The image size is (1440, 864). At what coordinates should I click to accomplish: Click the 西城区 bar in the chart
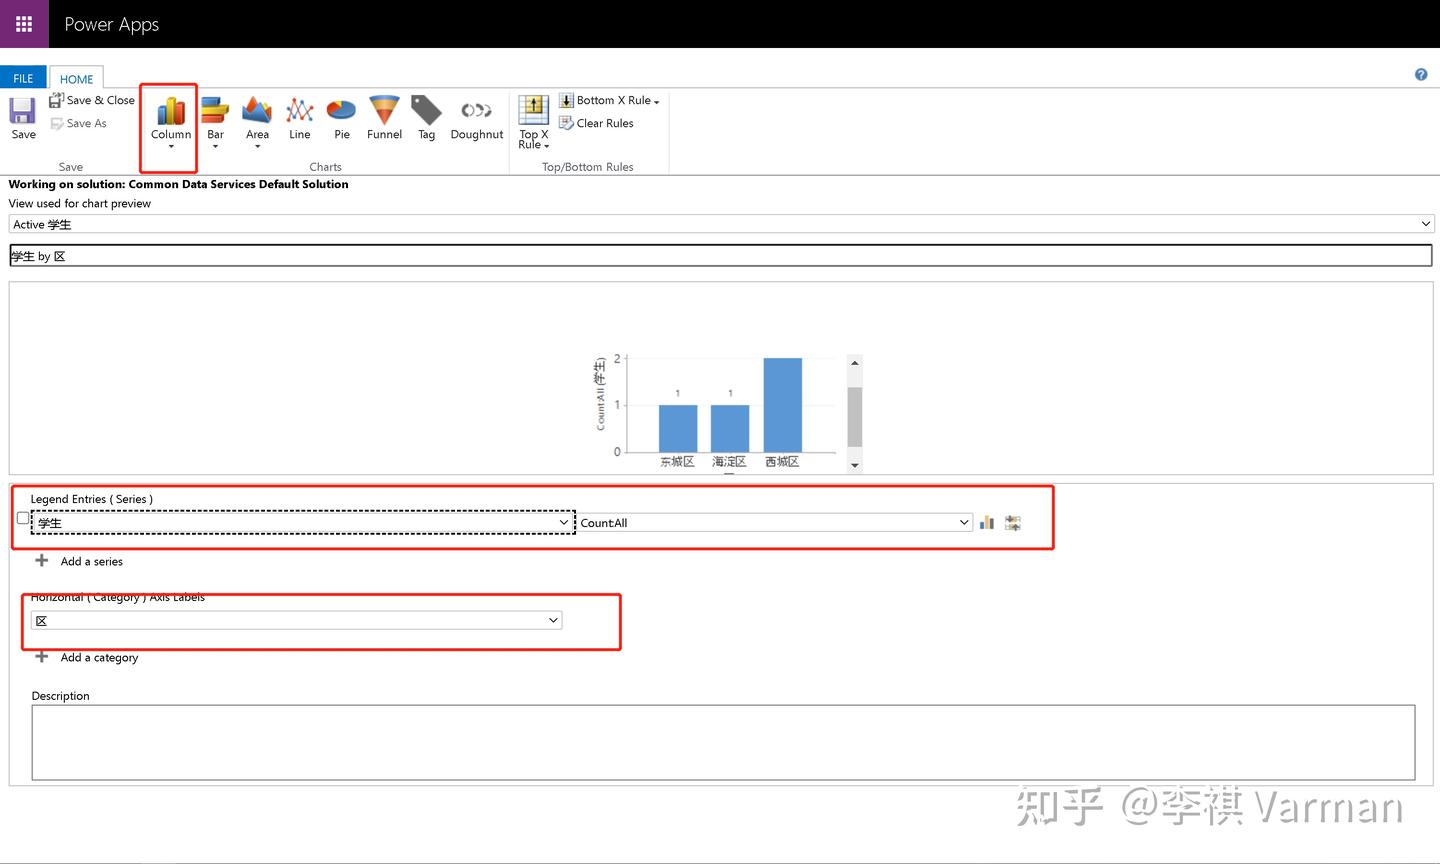782,405
